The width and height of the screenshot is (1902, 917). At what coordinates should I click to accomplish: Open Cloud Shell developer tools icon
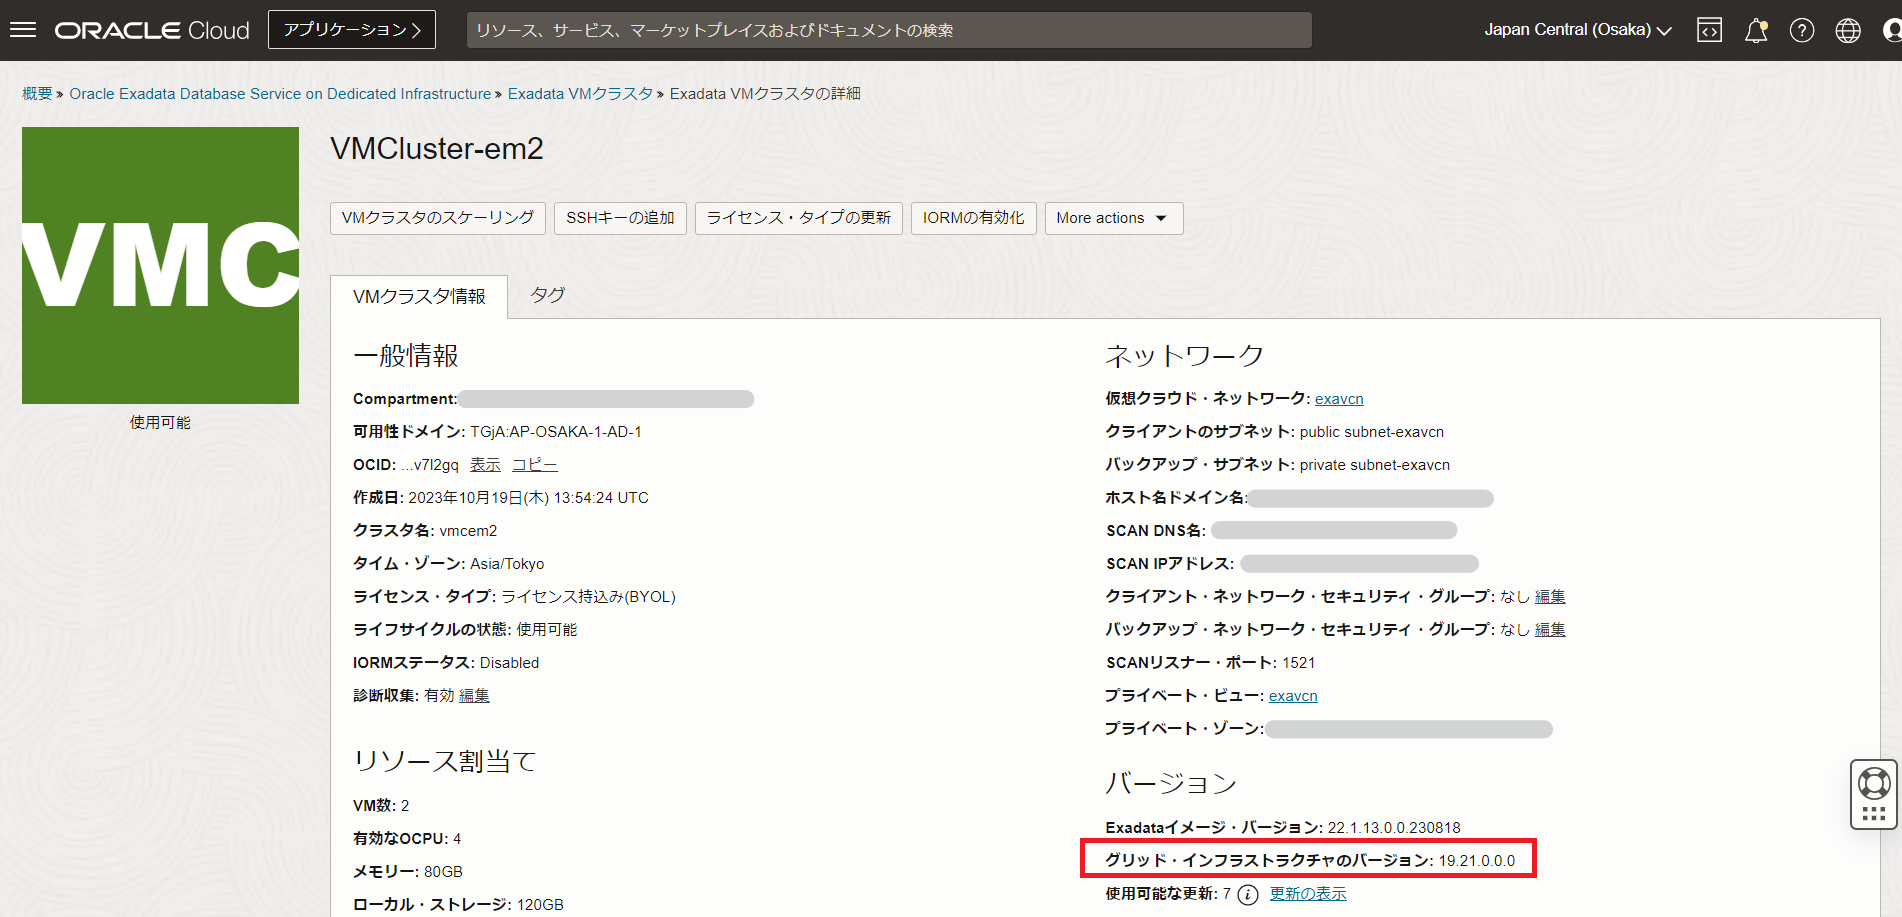tap(1709, 30)
